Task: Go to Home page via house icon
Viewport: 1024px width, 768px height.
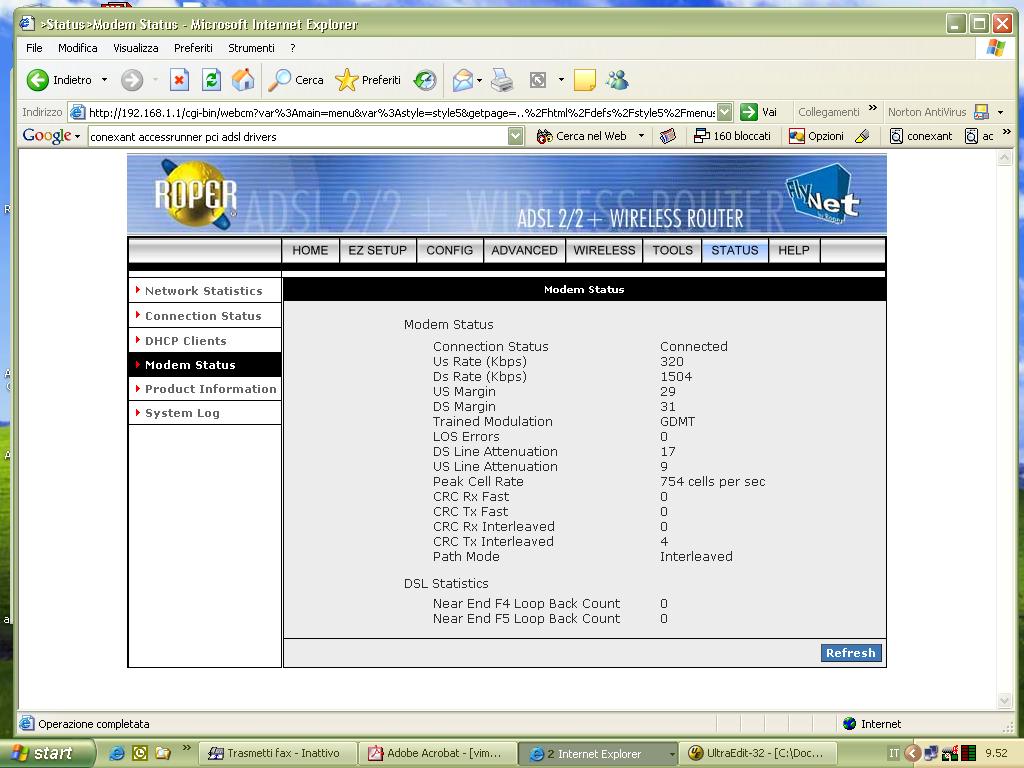Action: click(243, 80)
